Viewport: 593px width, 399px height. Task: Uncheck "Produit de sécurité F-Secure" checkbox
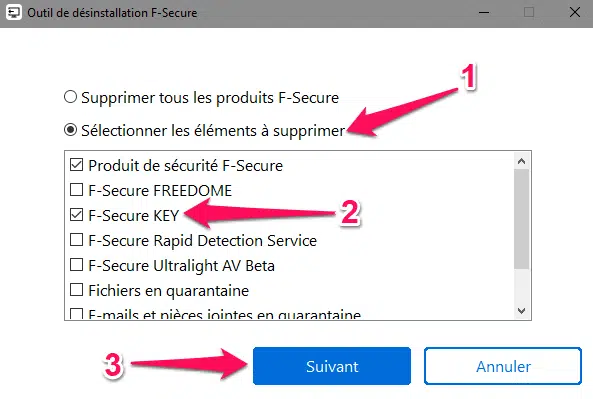[76, 165]
